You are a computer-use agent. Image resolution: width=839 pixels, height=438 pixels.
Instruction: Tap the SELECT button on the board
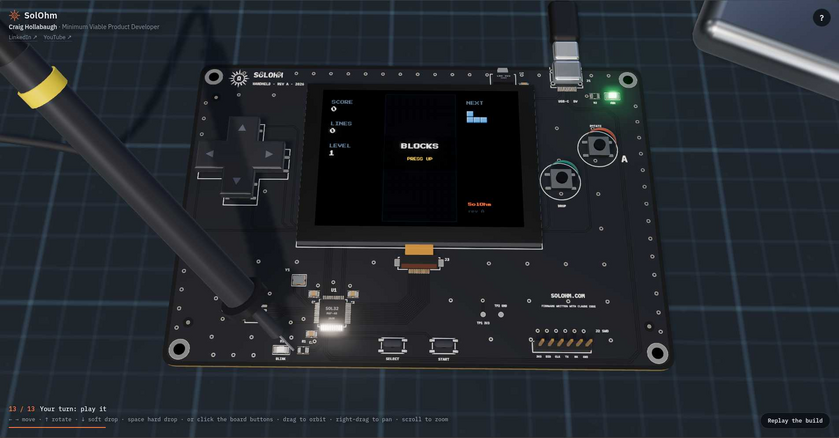coord(393,346)
